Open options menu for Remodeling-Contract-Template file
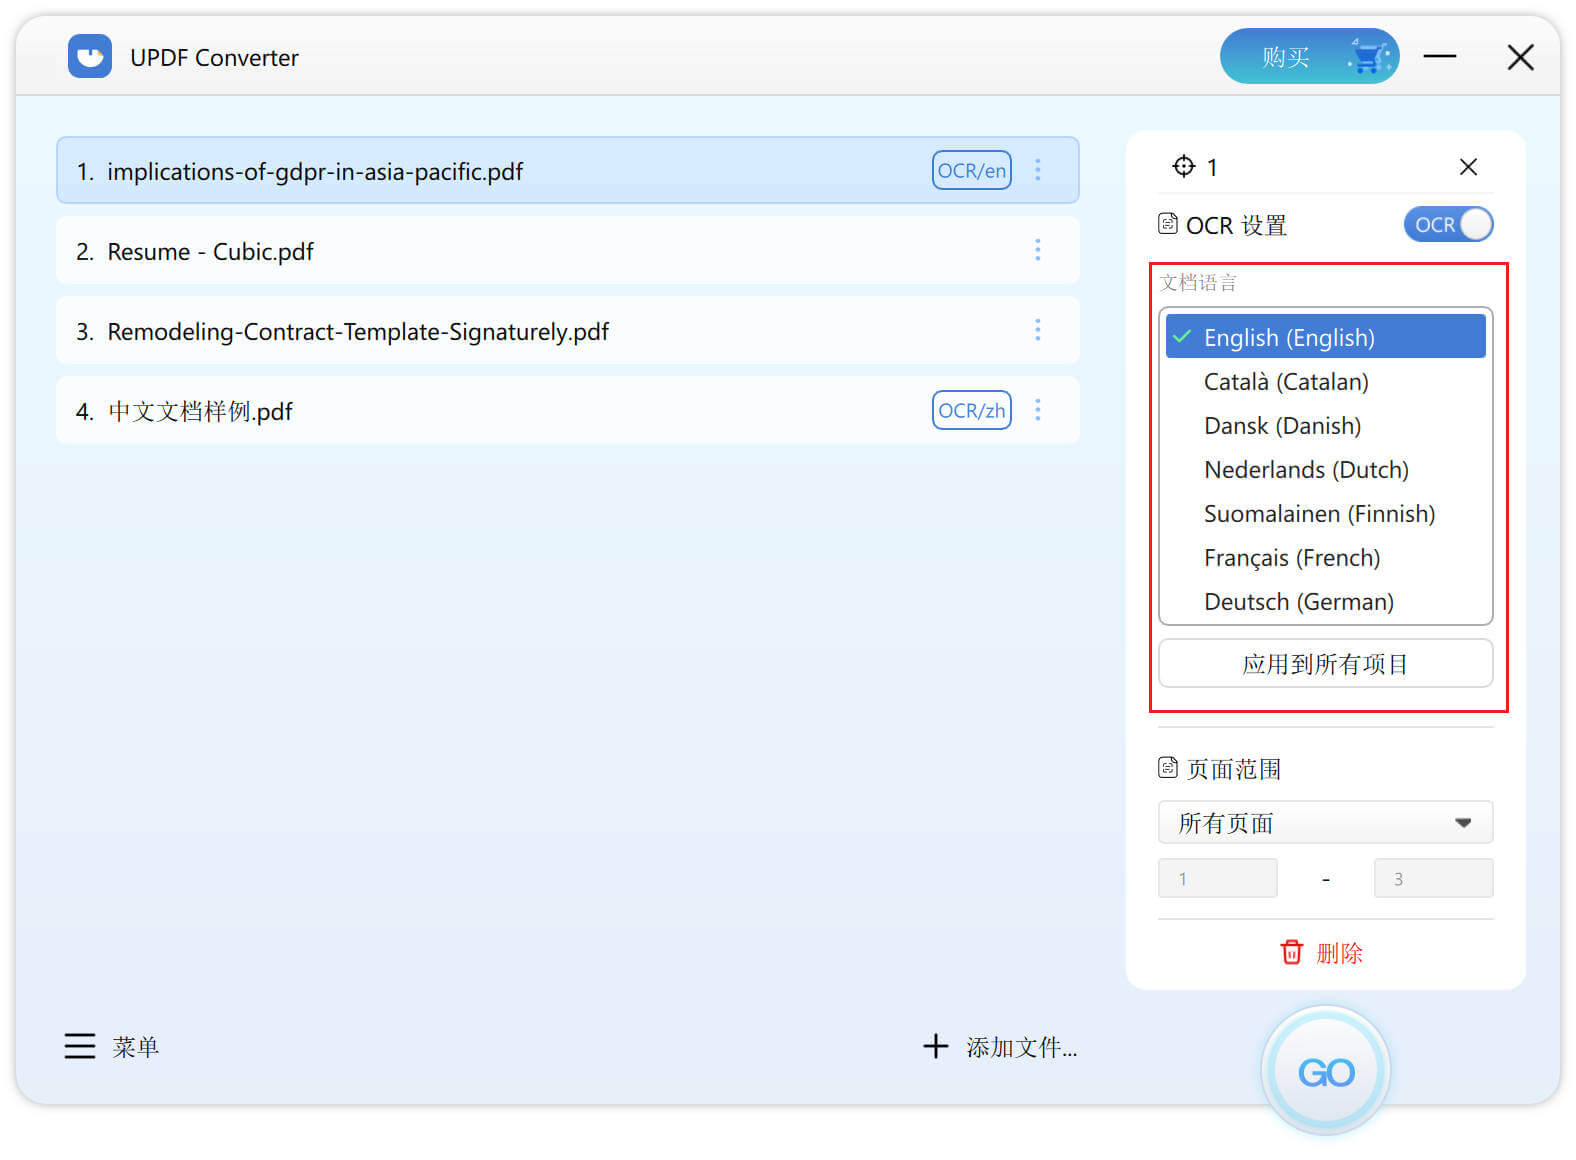 point(1038,330)
